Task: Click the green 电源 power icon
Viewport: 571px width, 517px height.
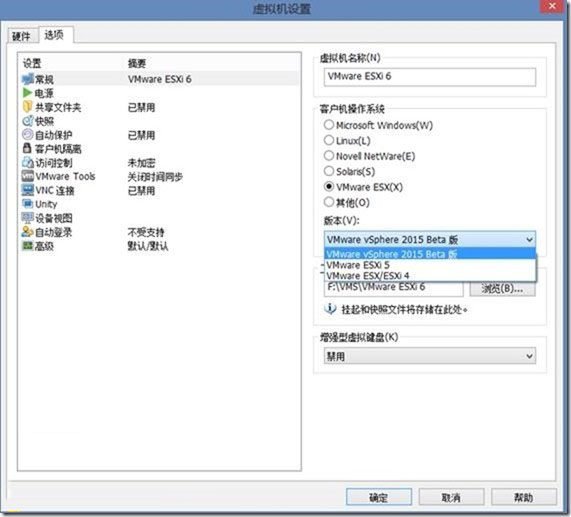Action: [x=28, y=93]
